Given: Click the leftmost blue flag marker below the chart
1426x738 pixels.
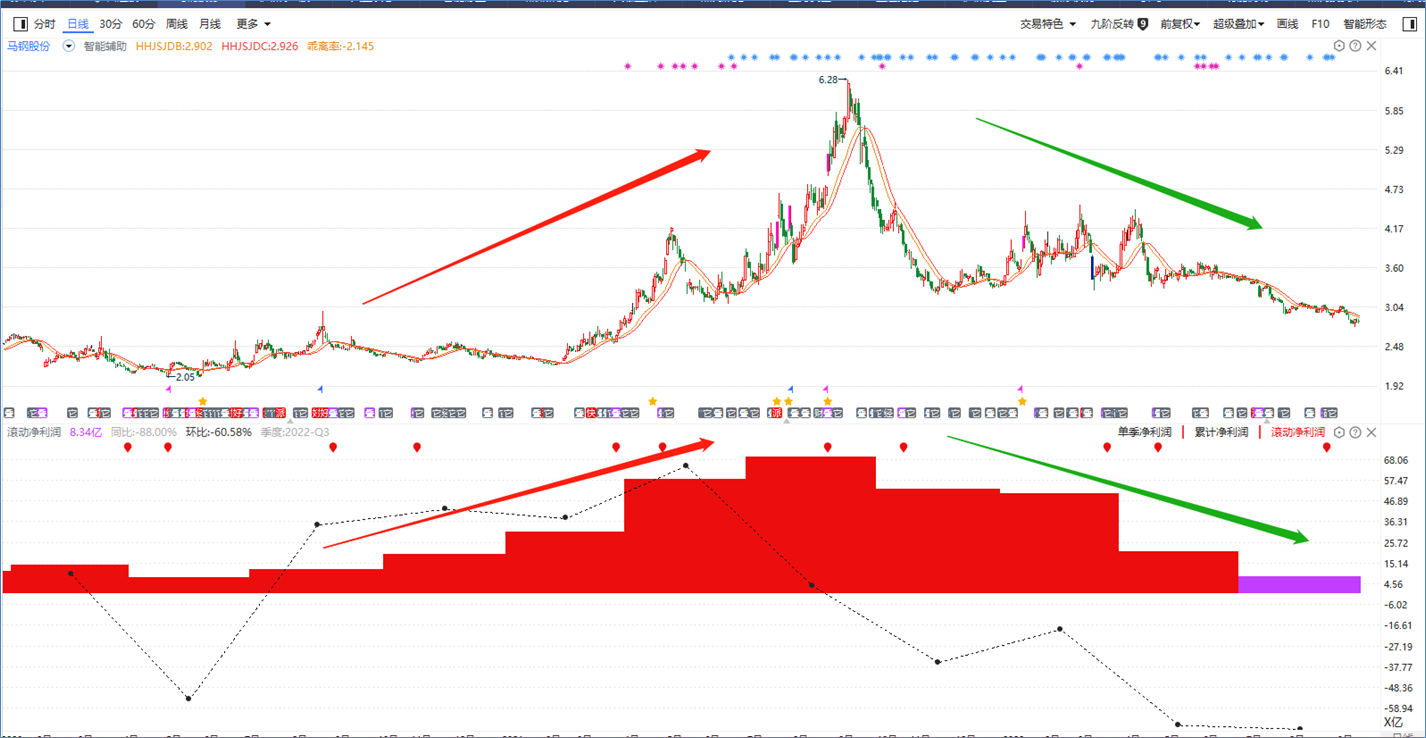Looking at the screenshot, I should click(x=320, y=388).
